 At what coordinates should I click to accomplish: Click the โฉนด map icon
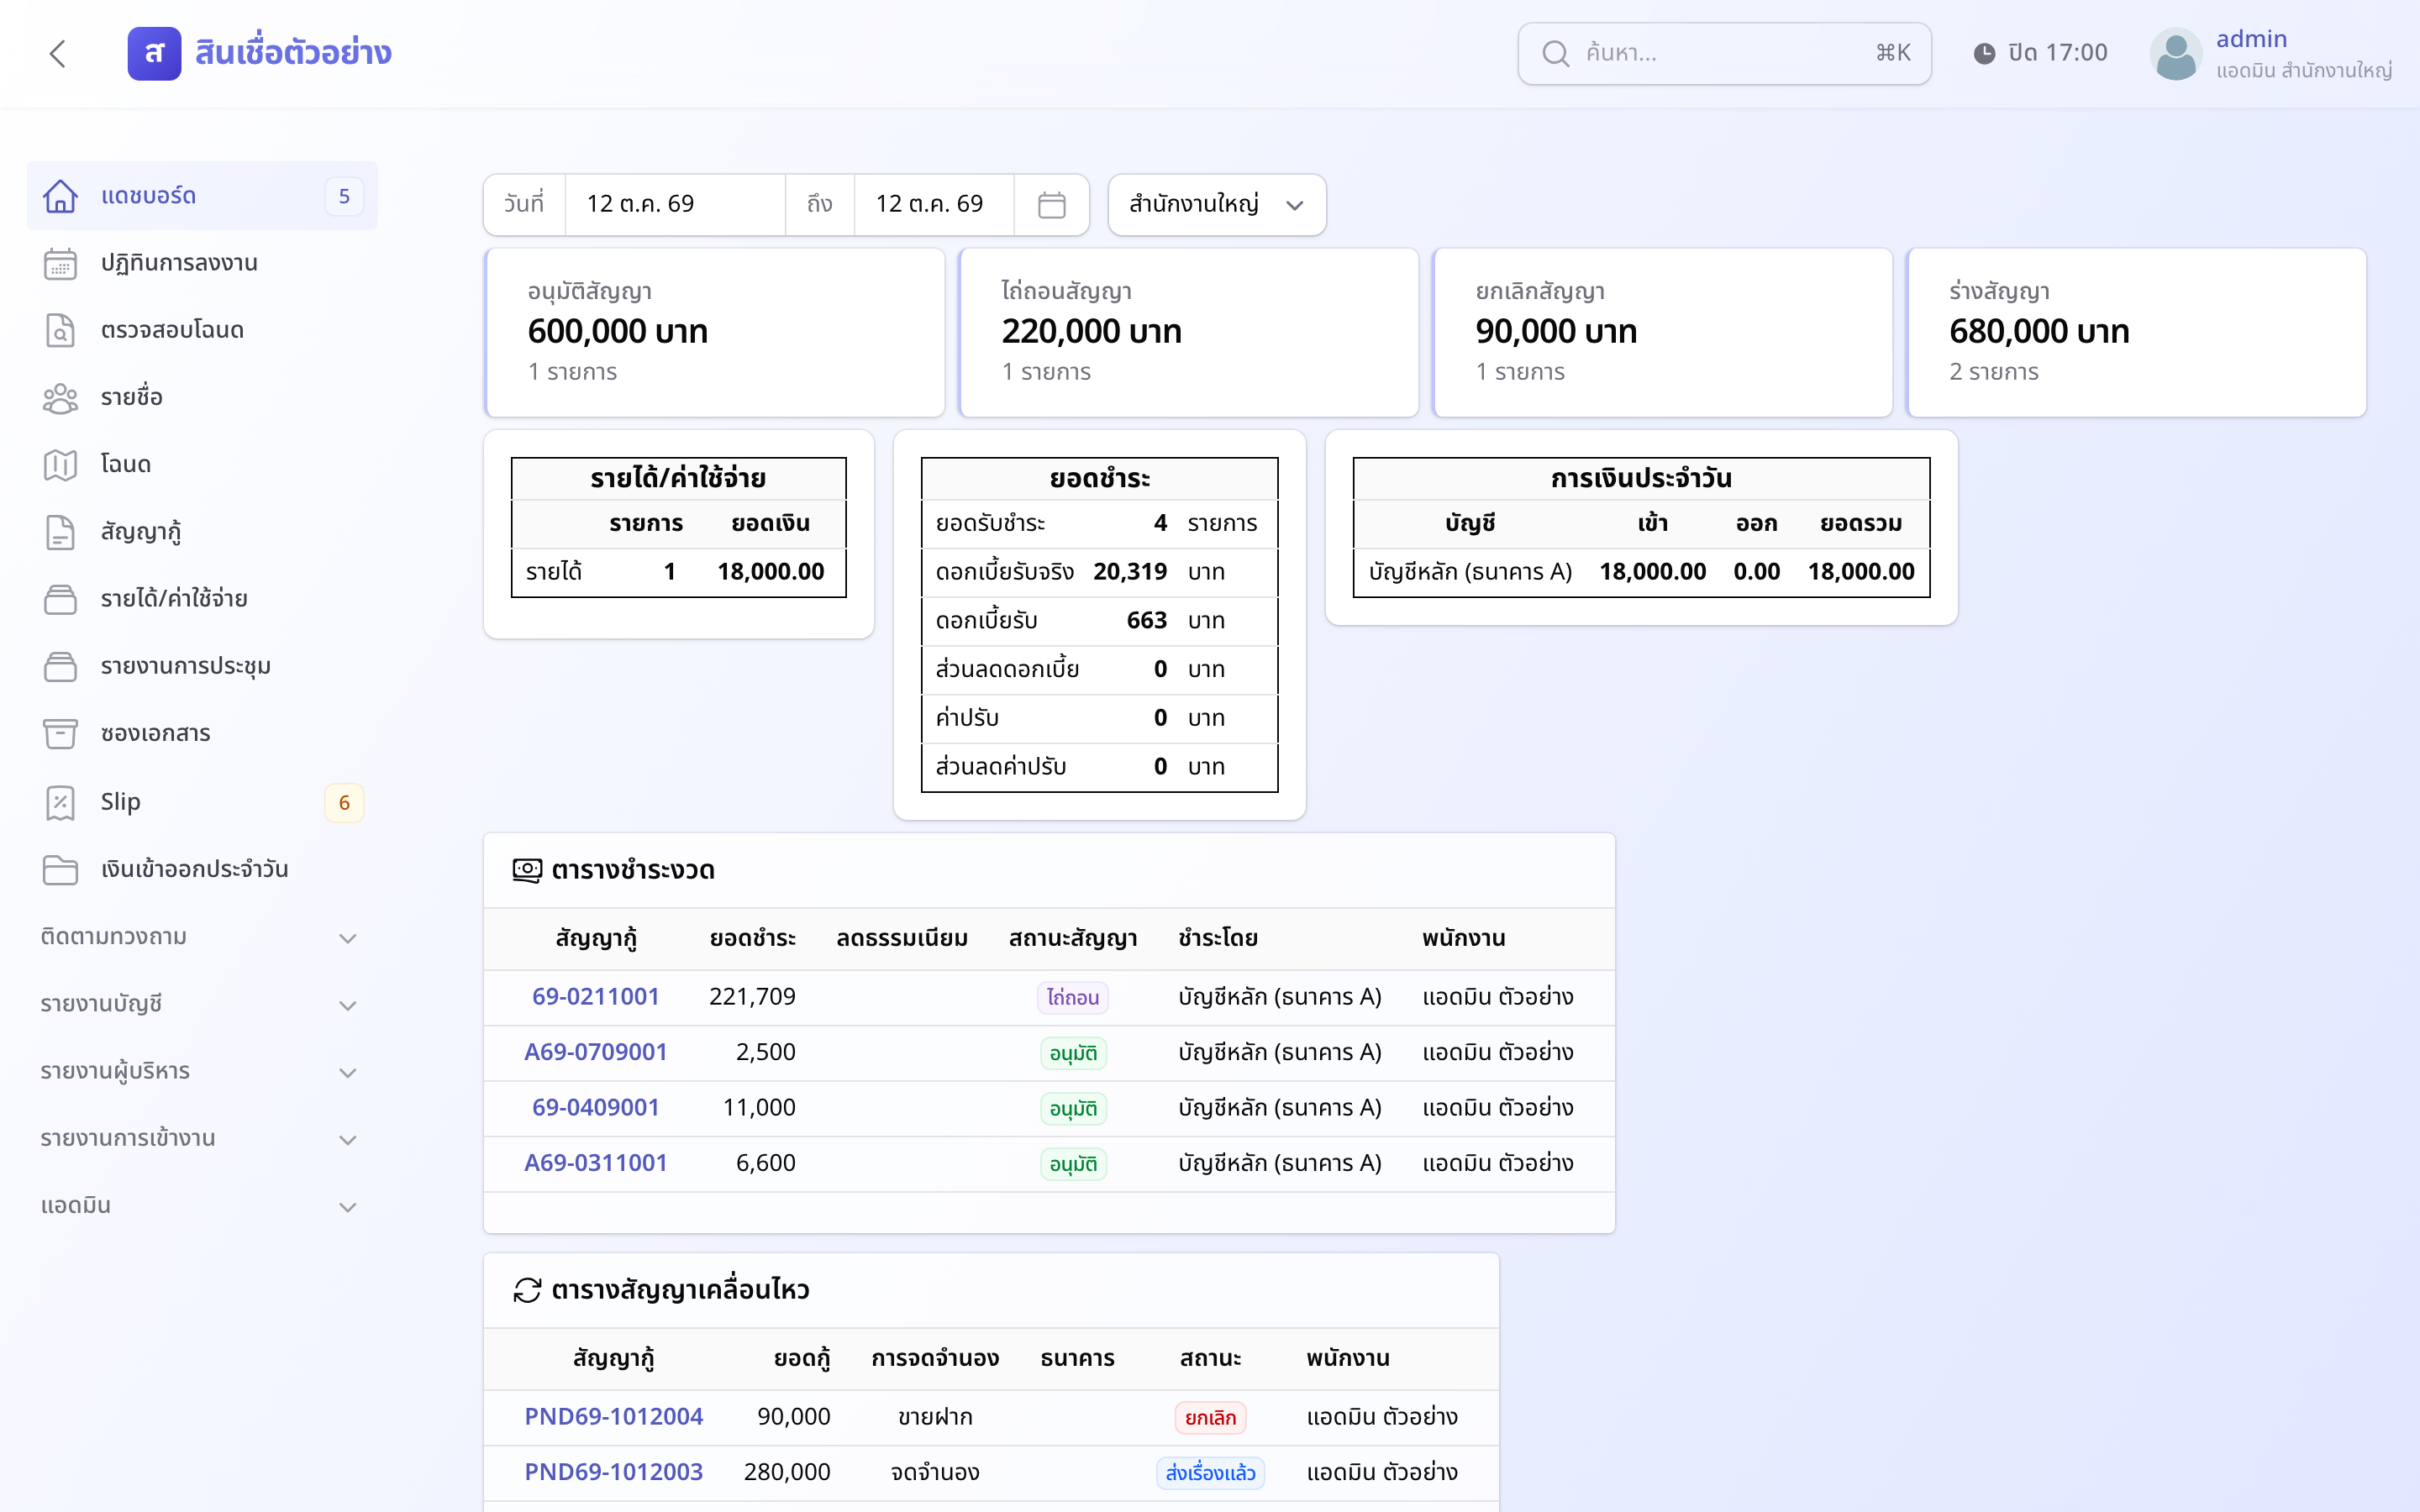click(60, 465)
